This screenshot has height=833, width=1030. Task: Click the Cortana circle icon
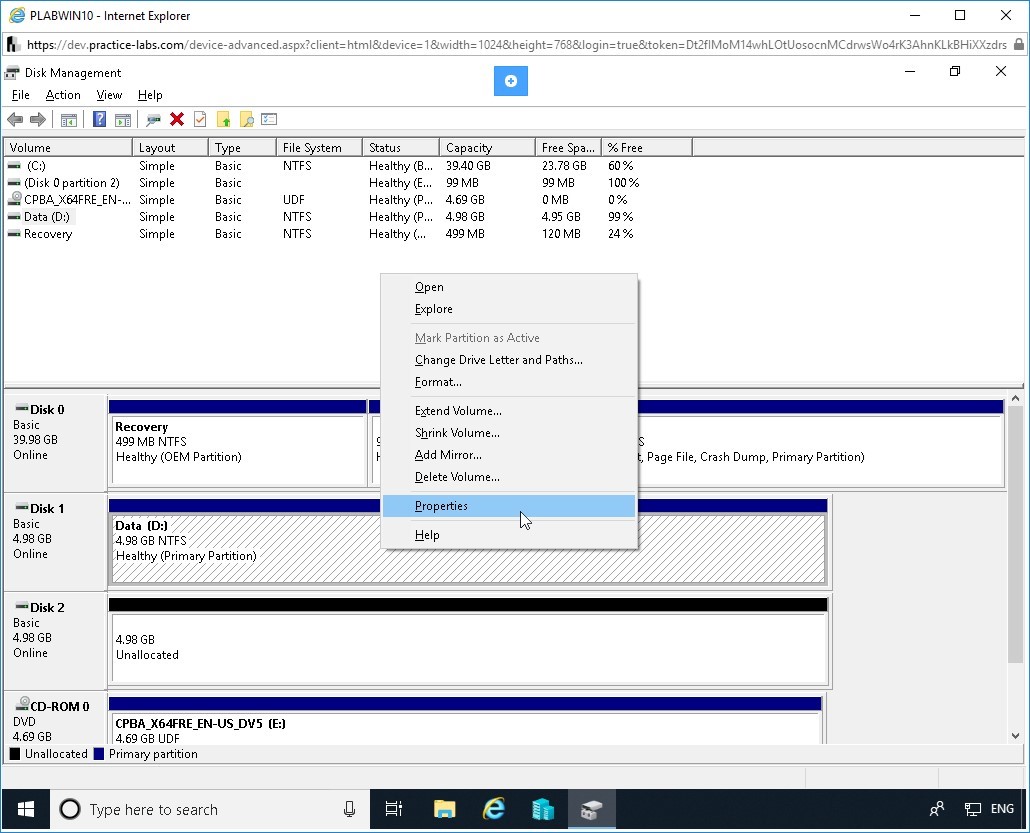coord(70,809)
